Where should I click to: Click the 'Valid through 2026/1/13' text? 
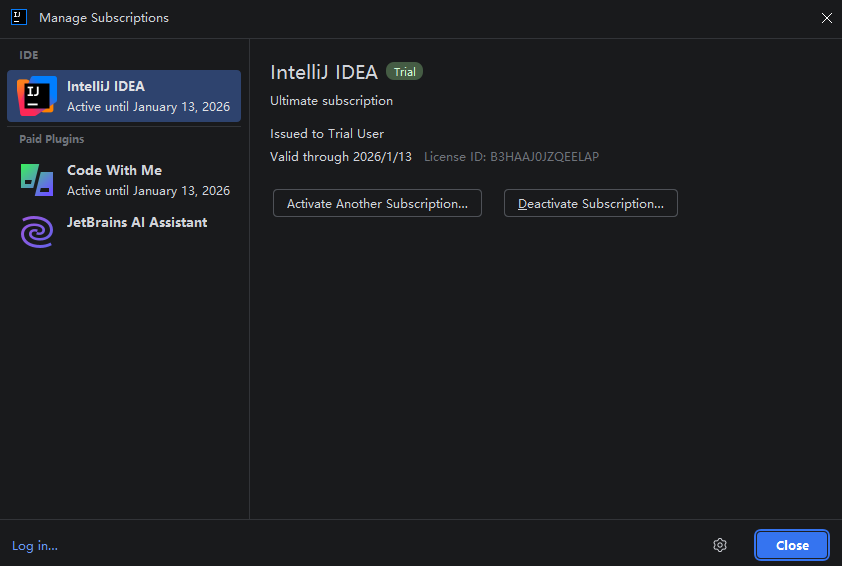click(340, 157)
